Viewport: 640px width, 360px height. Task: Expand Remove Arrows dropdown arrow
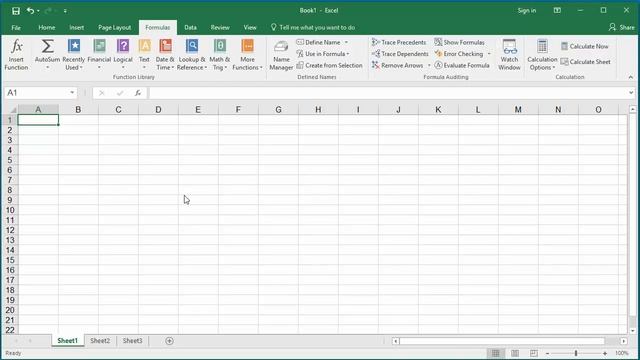click(x=429, y=65)
